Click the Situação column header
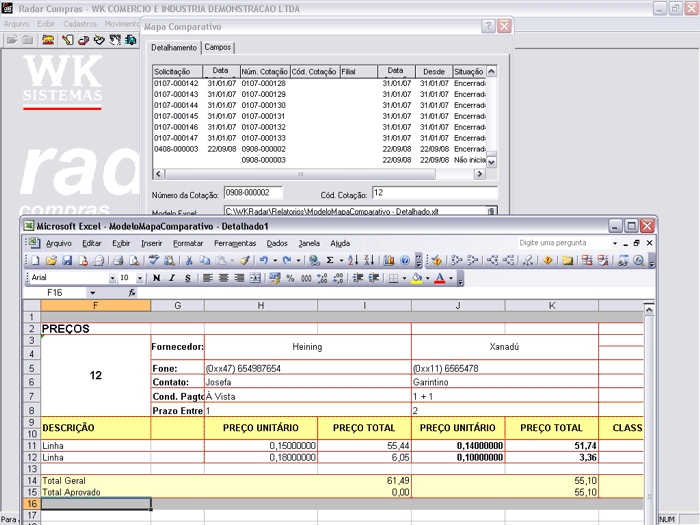 [468, 72]
